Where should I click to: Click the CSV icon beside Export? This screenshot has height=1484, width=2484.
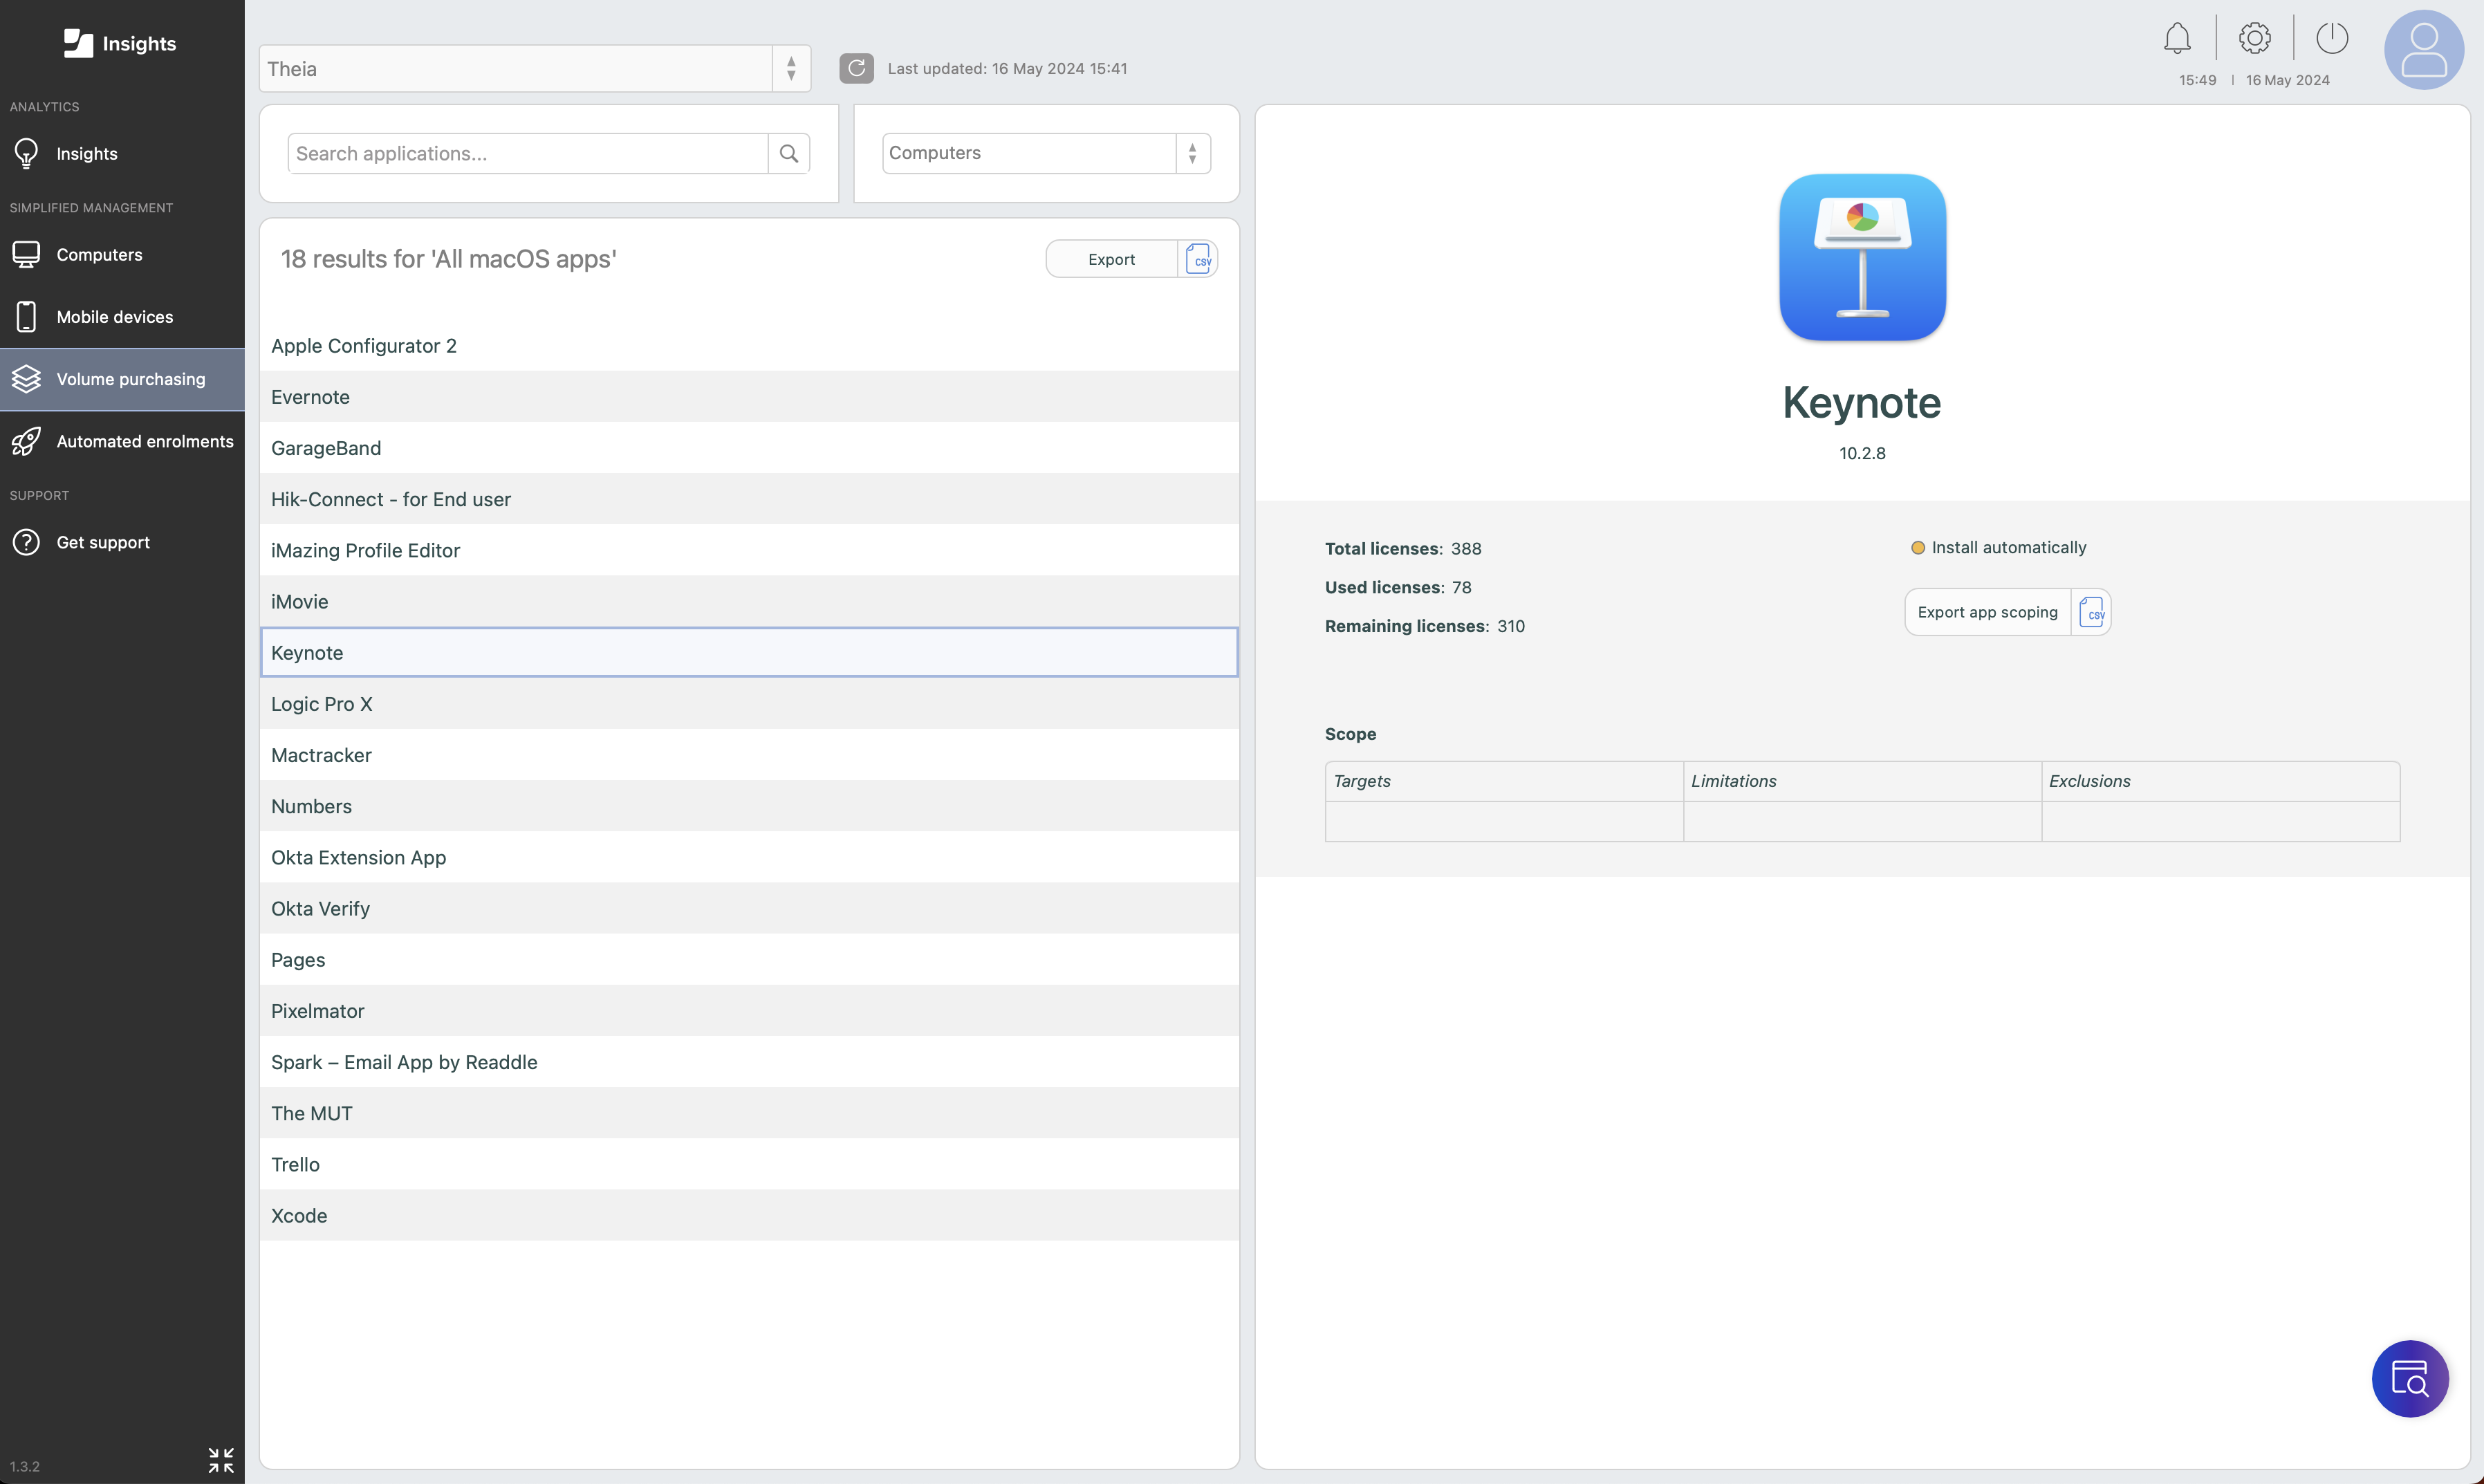coord(1198,259)
